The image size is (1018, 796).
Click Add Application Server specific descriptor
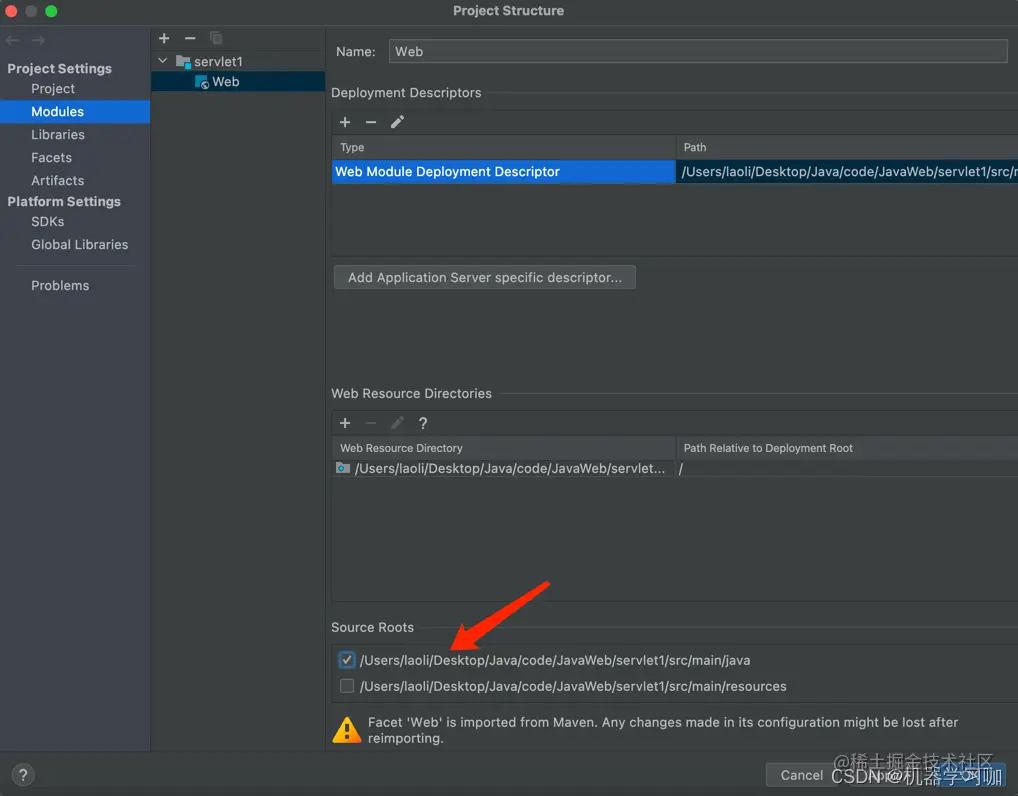(x=484, y=278)
